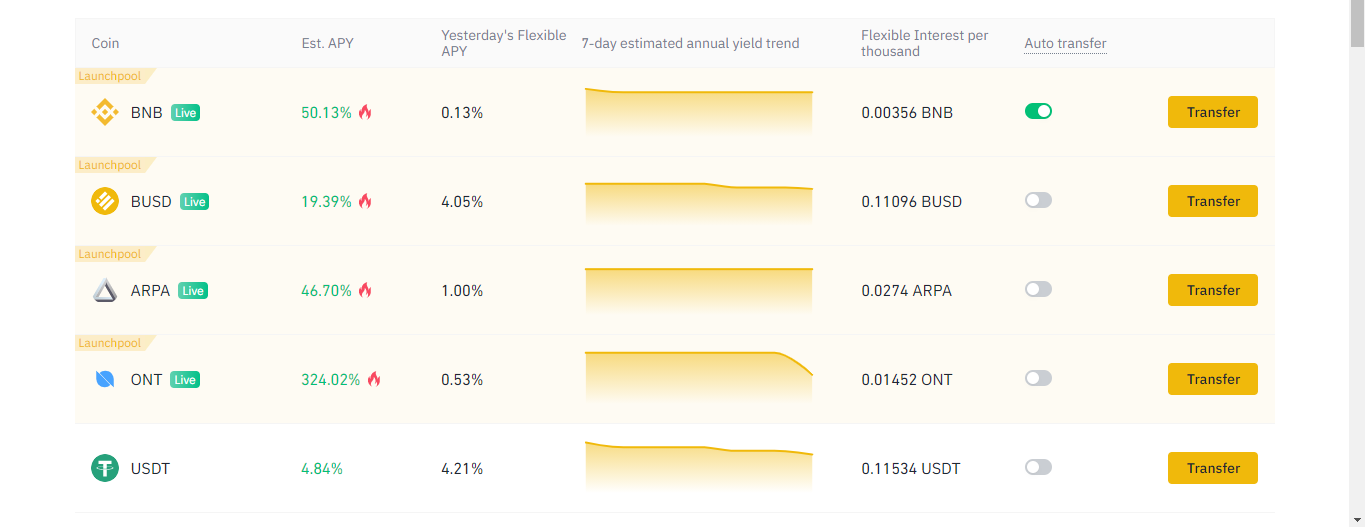The height and width of the screenshot is (527, 1365).
Task: Click the BUSD yield trend chart
Action: coord(699,202)
